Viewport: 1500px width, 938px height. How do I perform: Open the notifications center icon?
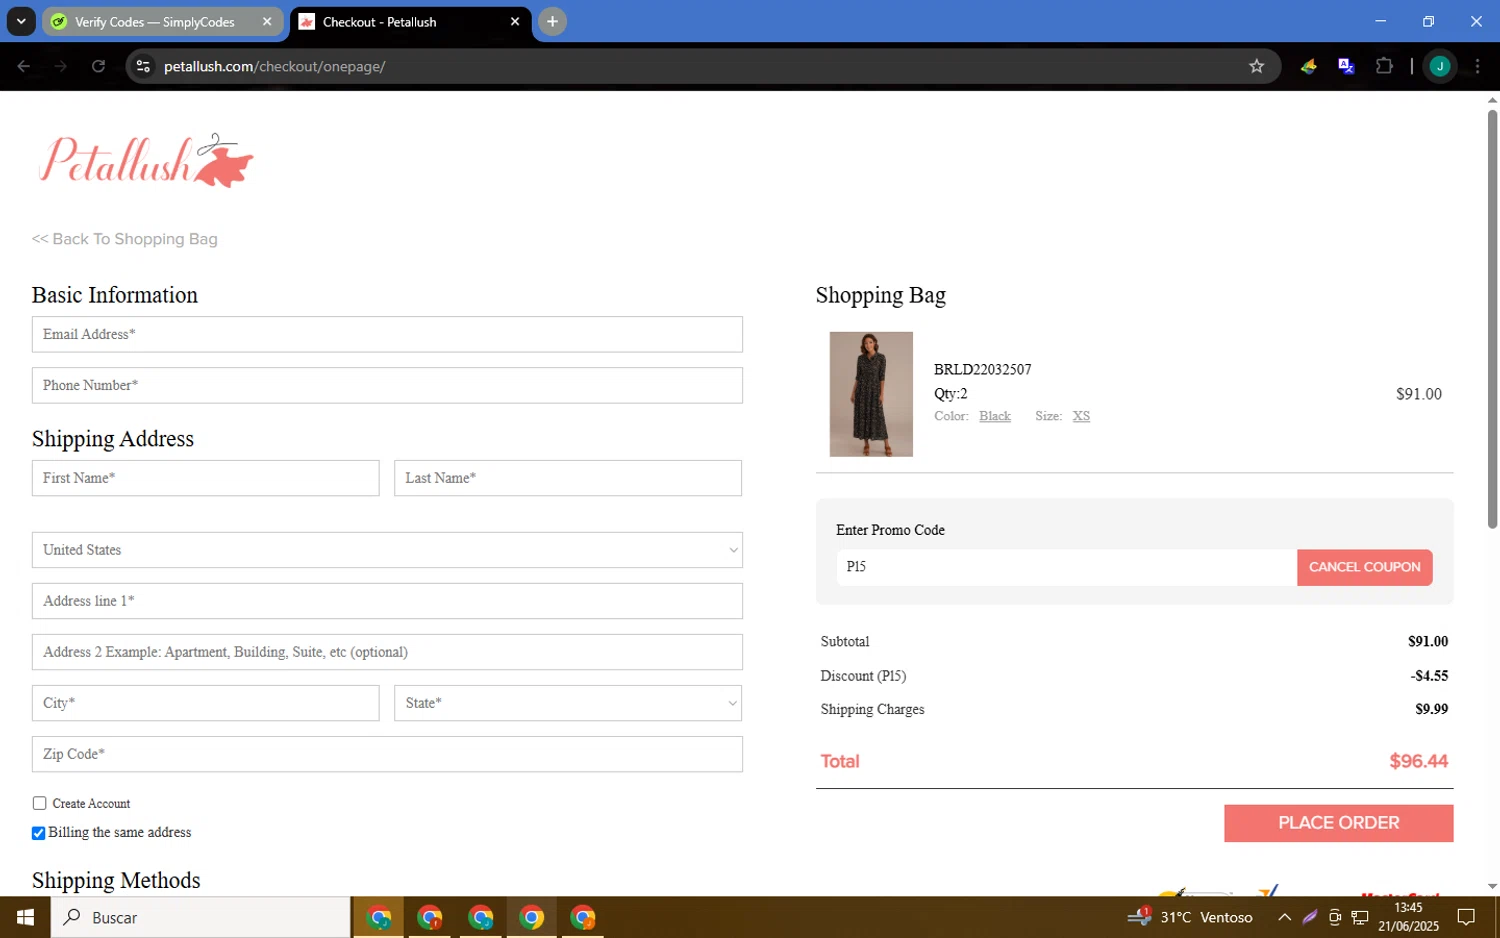1466,917
